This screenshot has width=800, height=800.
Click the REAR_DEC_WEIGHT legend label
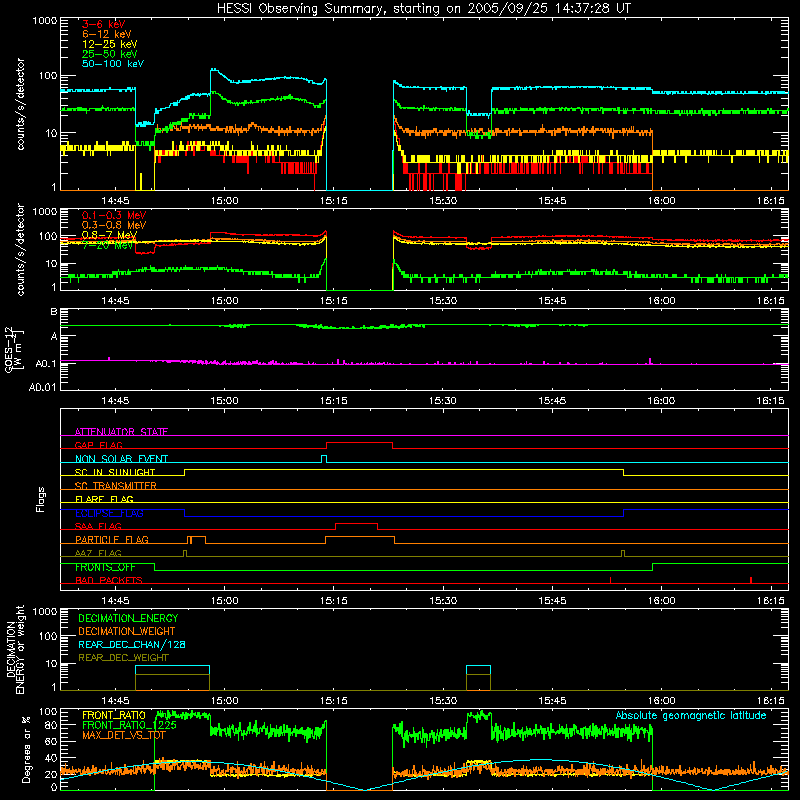click(123, 658)
